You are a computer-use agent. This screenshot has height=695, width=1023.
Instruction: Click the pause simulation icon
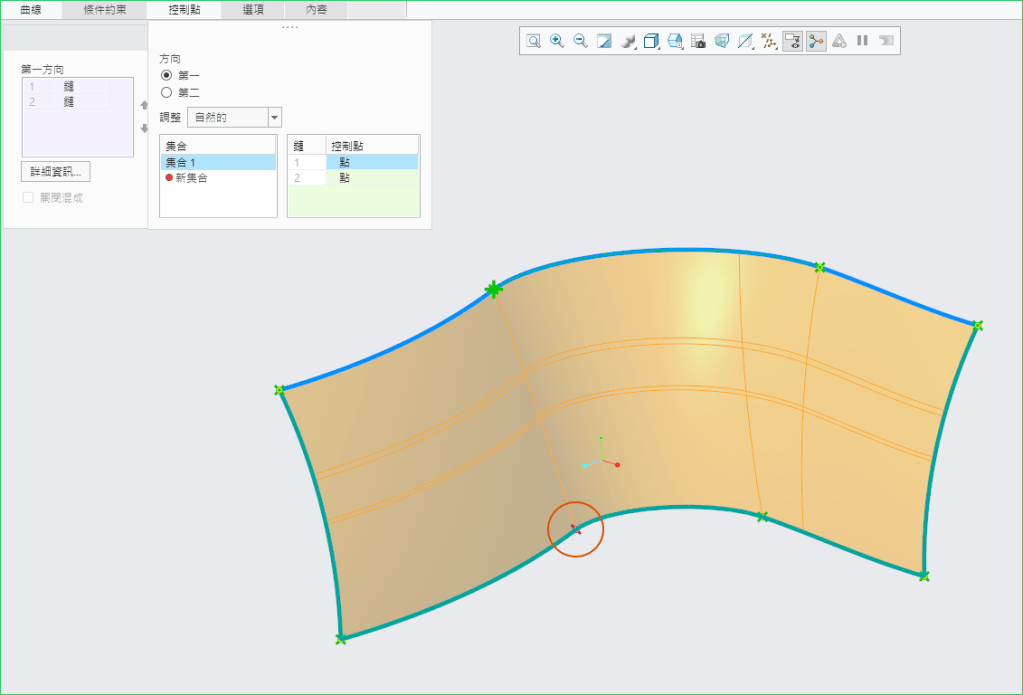click(x=862, y=41)
